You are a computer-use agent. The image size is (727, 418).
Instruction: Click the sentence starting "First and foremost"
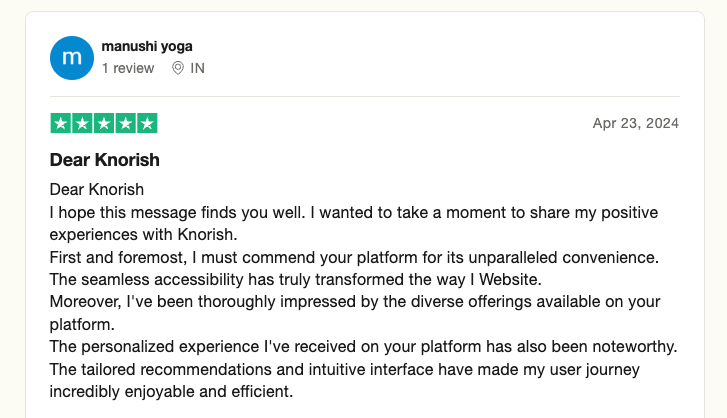pyautogui.click(x=354, y=258)
